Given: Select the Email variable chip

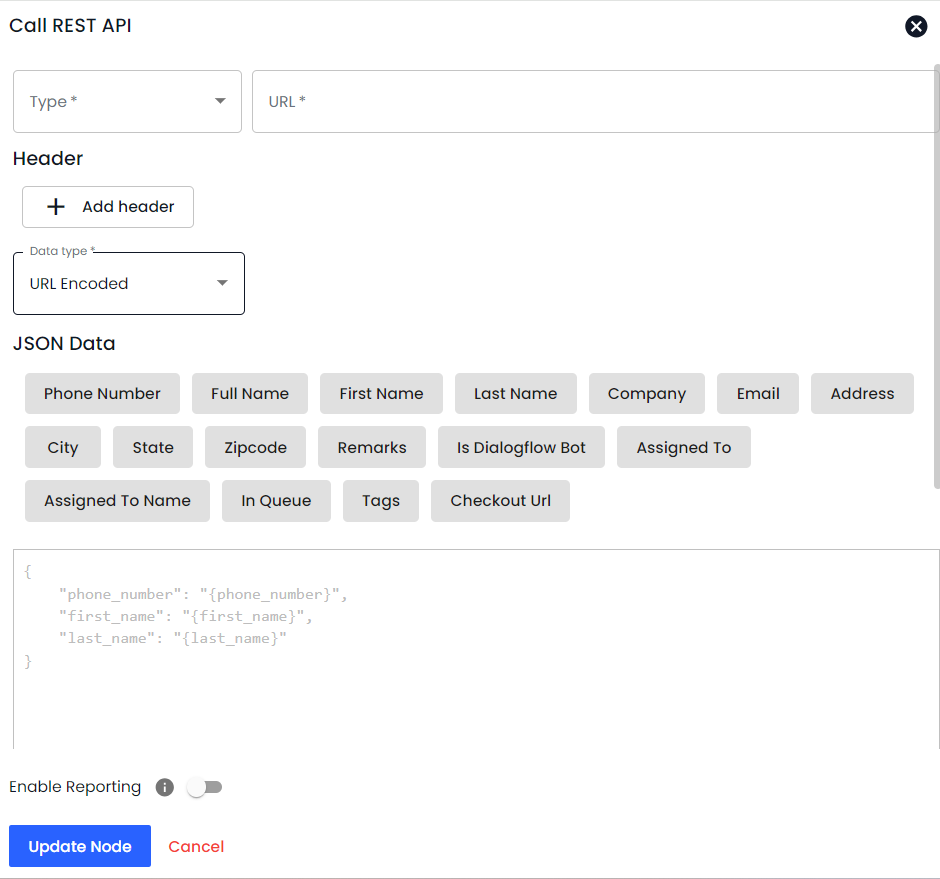Looking at the screenshot, I should coord(758,394).
